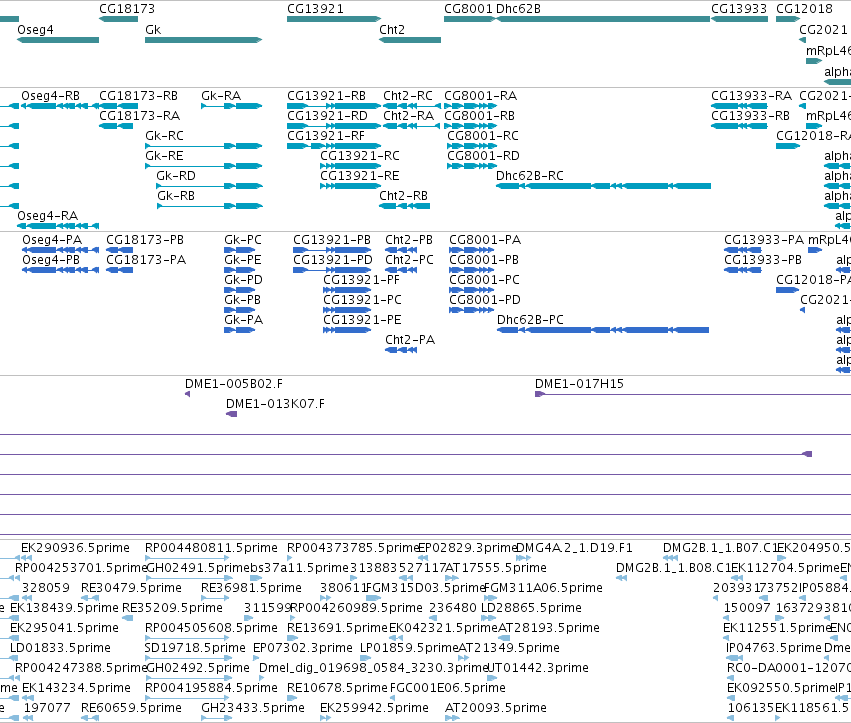Click the Dhc62B-PC protein feature bar

(x=603, y=330)
